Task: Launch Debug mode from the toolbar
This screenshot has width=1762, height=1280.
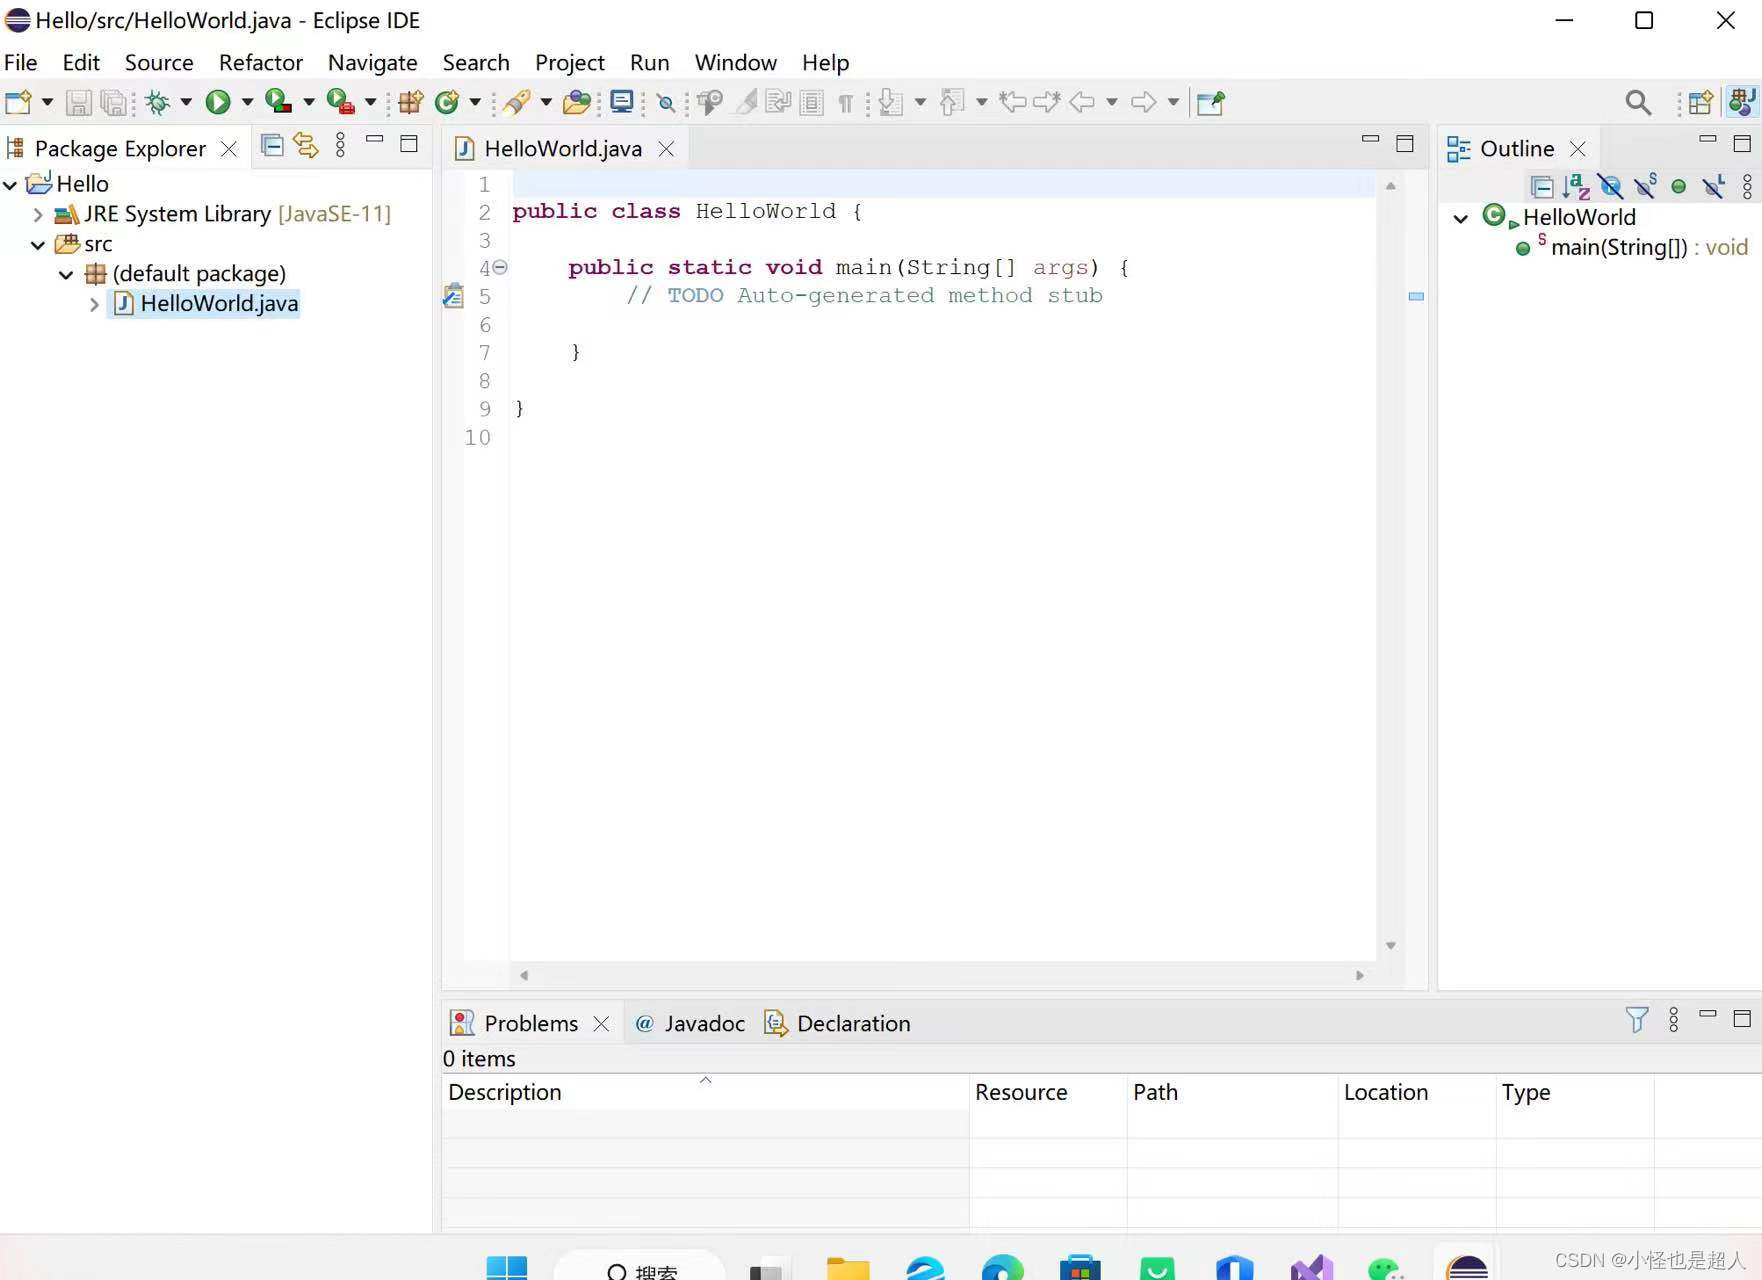Action: (x=158, y=102)
